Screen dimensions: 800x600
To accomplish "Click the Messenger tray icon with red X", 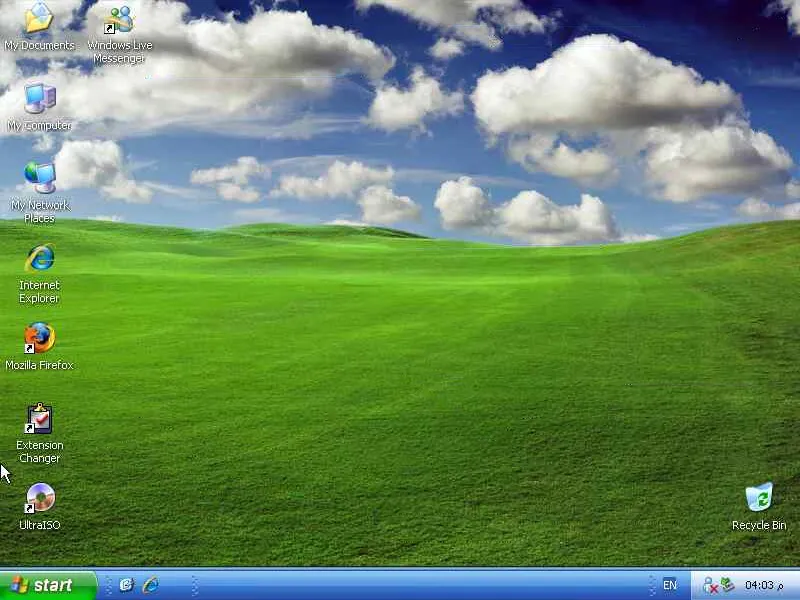I will pos(710,585).
